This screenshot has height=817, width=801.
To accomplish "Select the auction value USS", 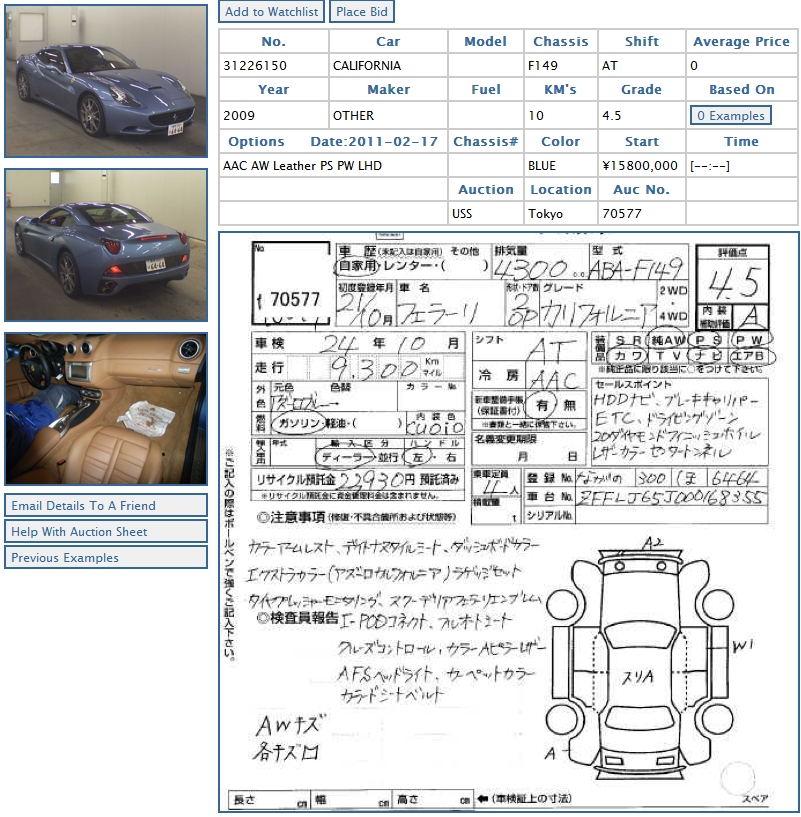I will pos(462,214).
